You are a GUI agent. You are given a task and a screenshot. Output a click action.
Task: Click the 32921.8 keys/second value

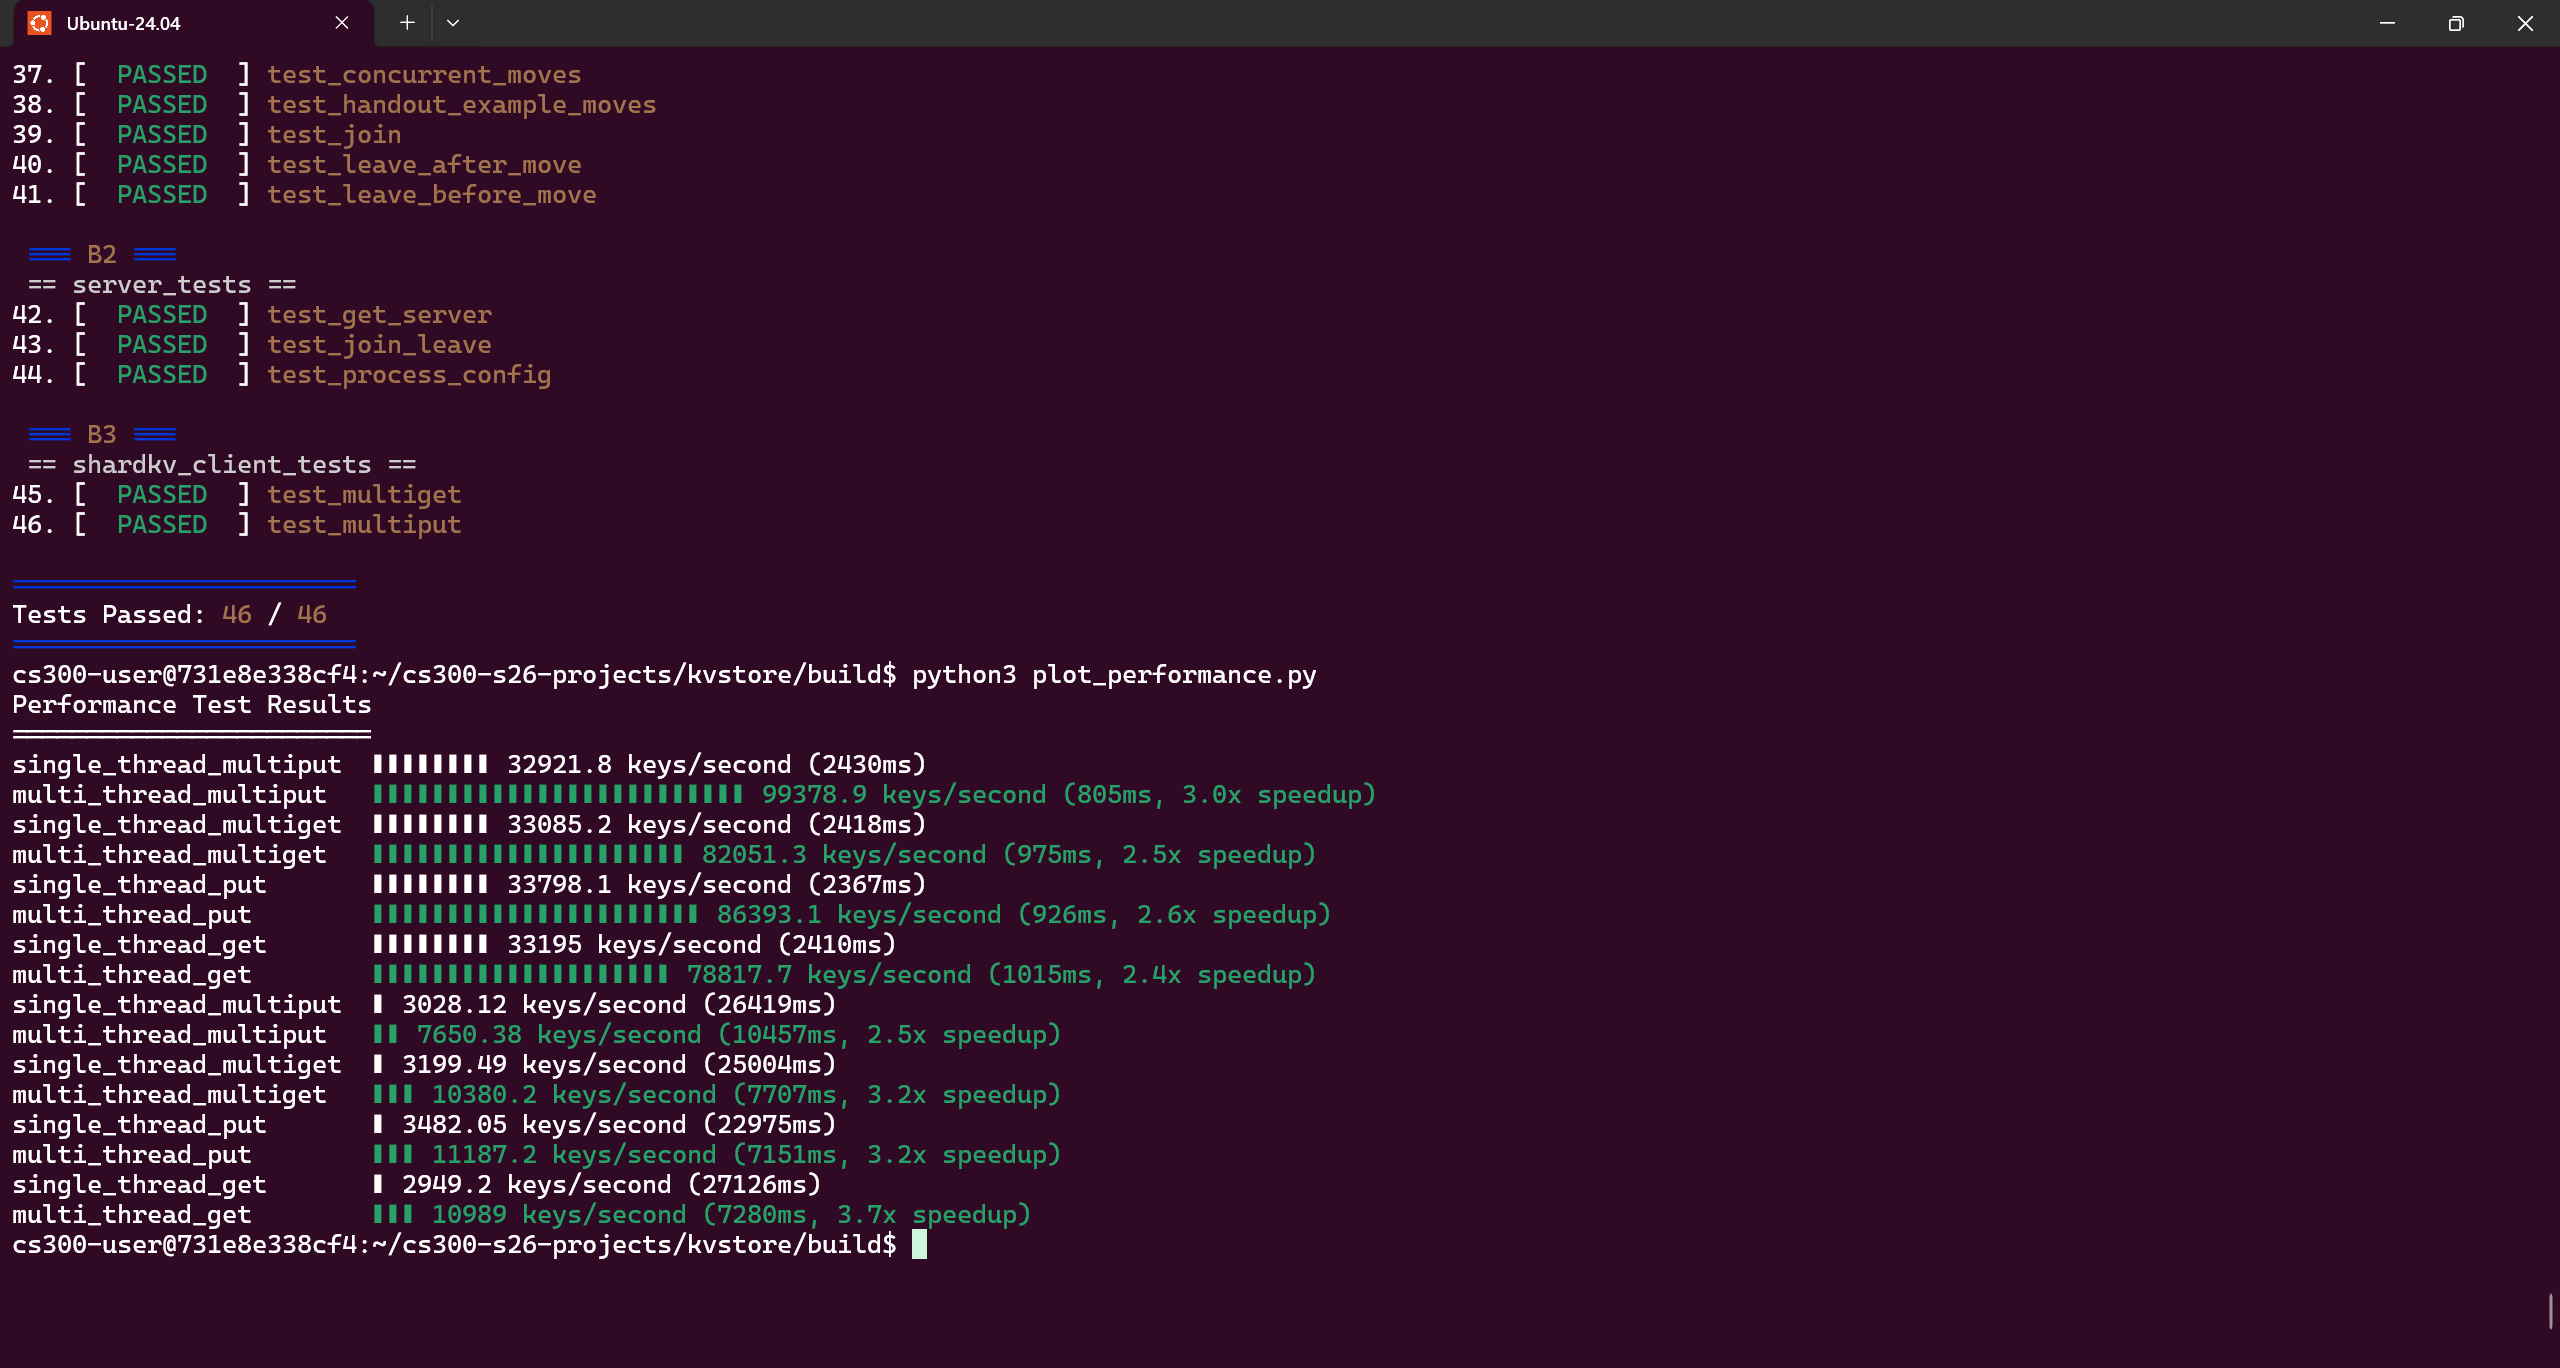pos(649,765)
